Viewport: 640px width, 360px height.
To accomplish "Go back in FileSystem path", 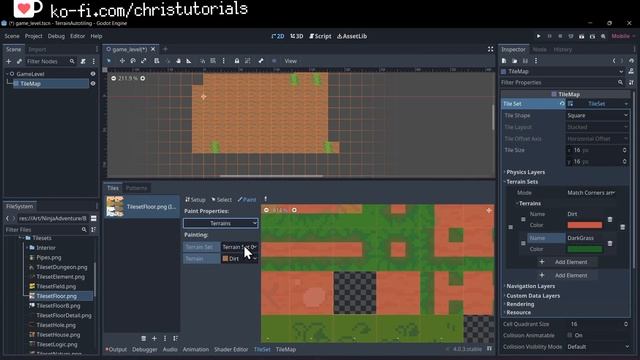I will [7, 218].
